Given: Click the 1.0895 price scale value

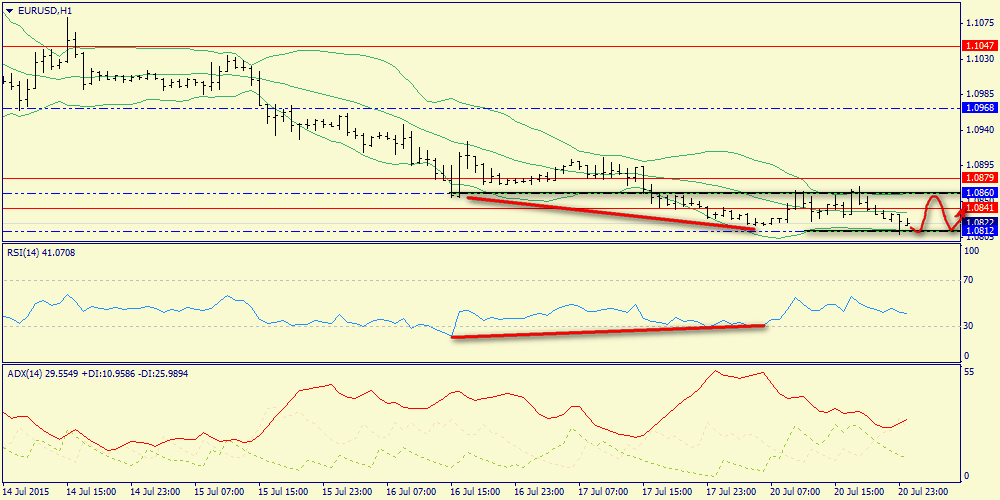Looking at the screenshot, I should click(978, 166).
